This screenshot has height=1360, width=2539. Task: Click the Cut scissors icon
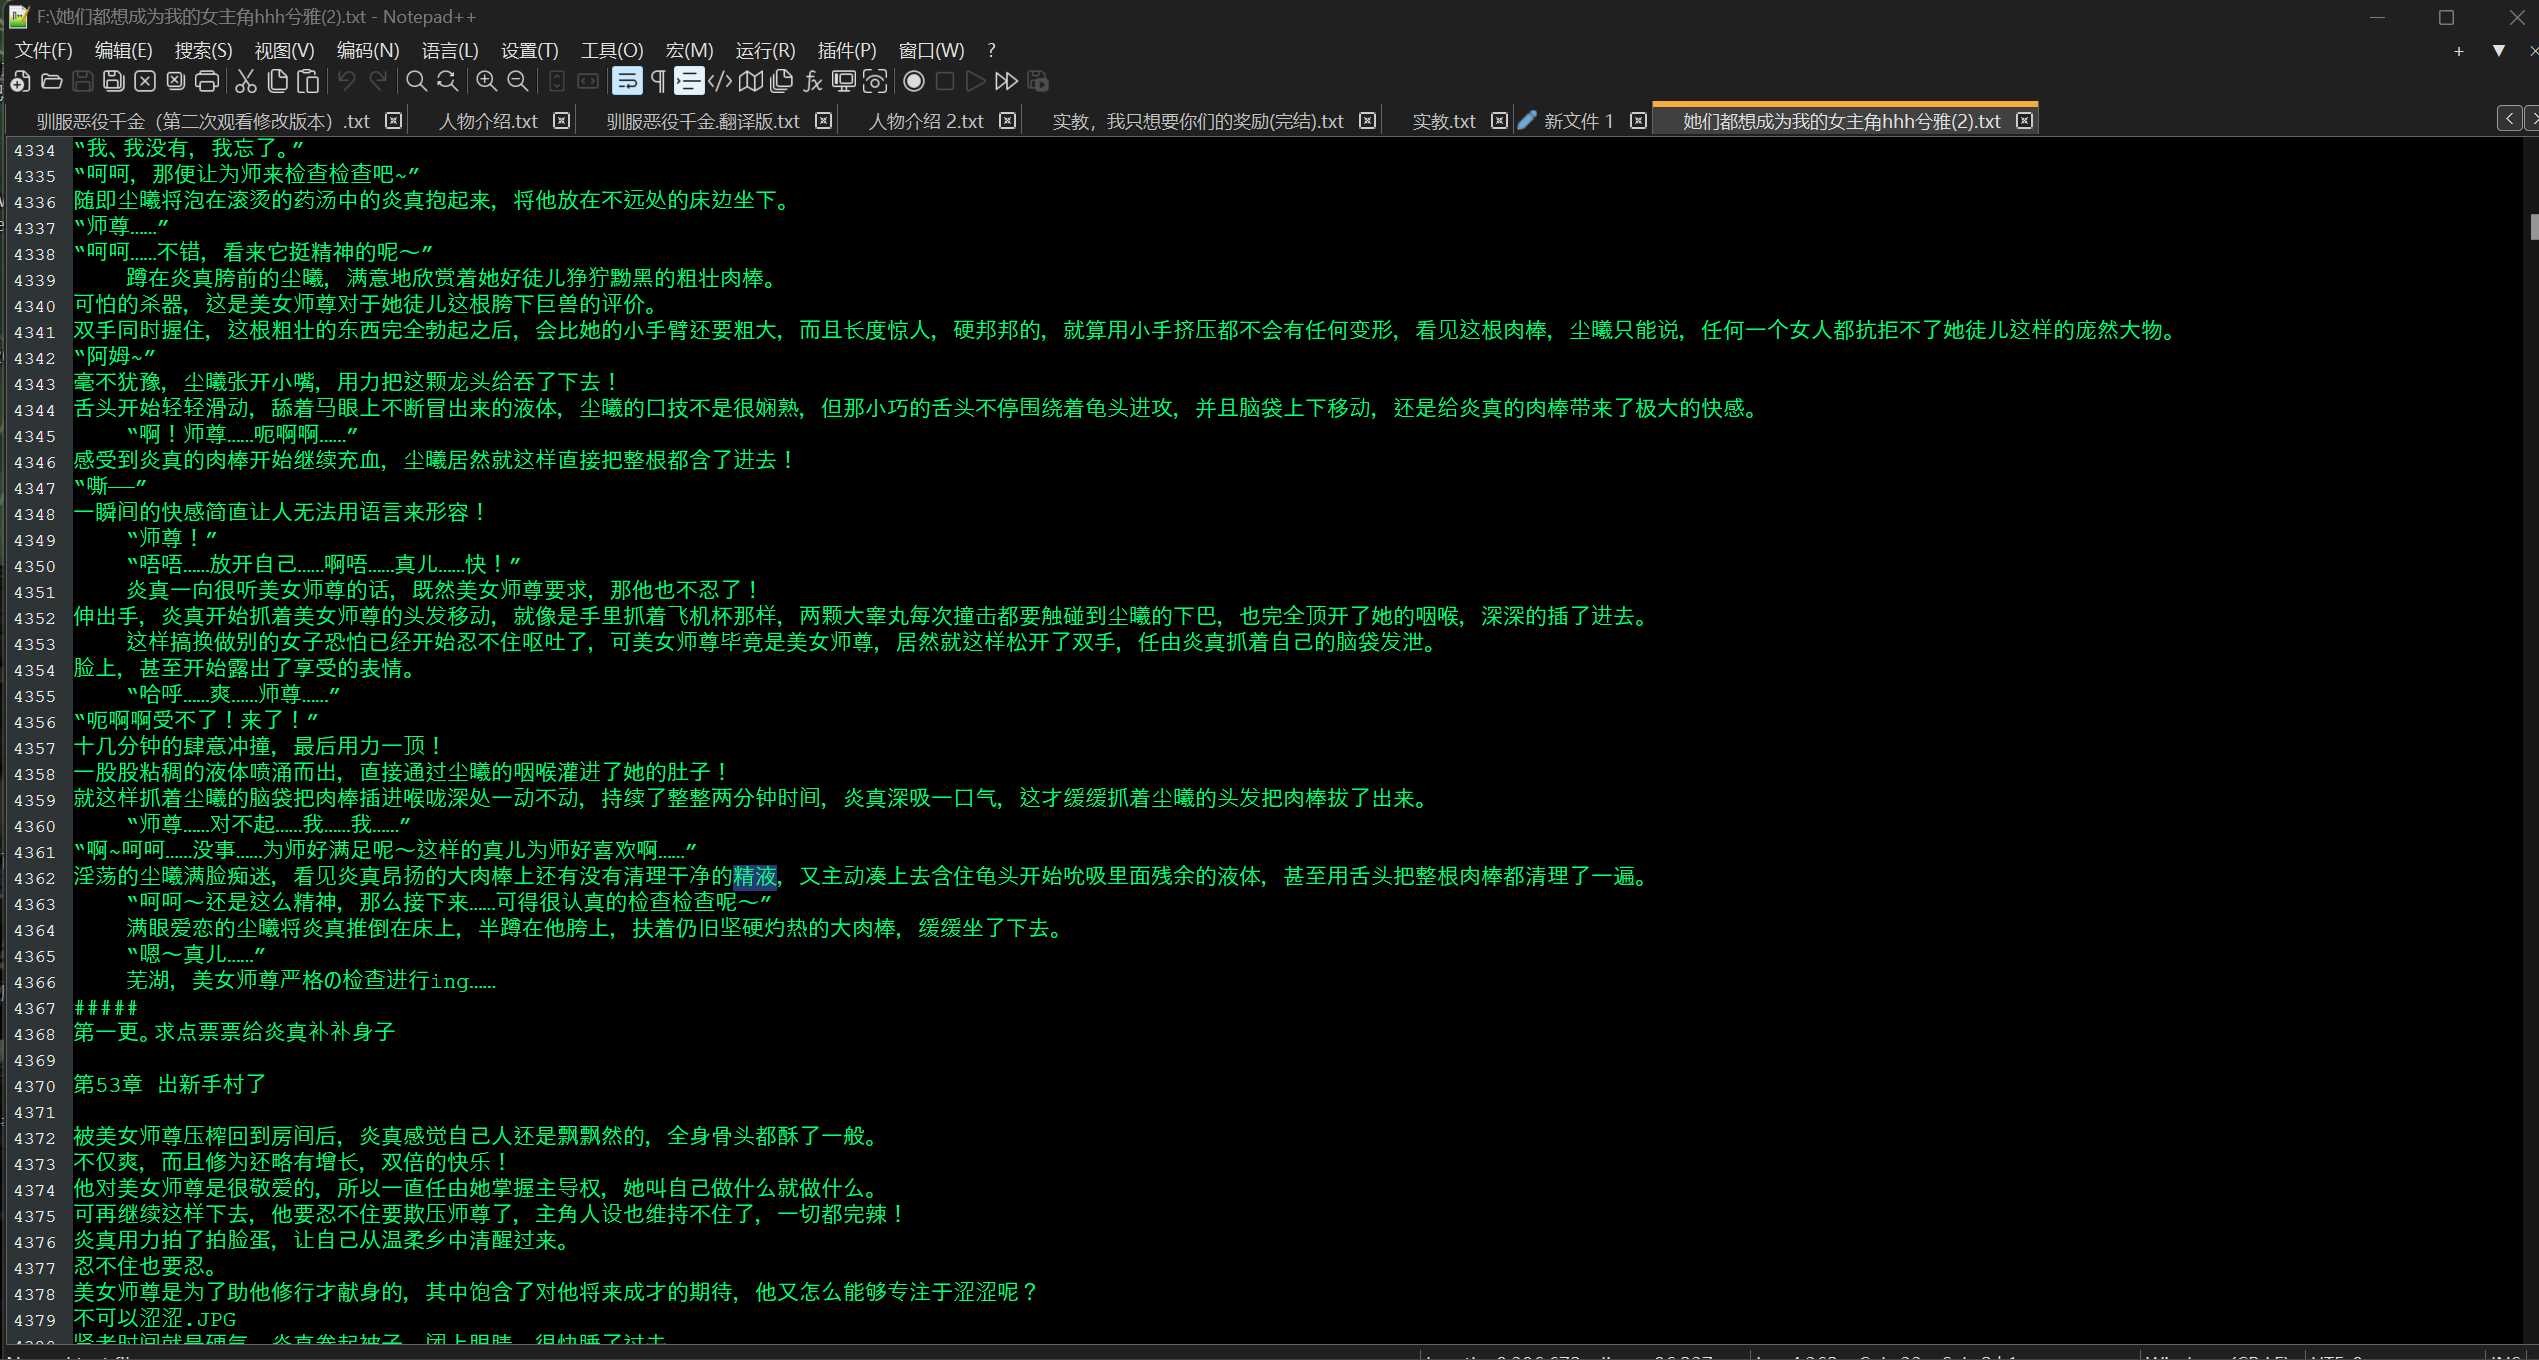click(x=246, y=81)
